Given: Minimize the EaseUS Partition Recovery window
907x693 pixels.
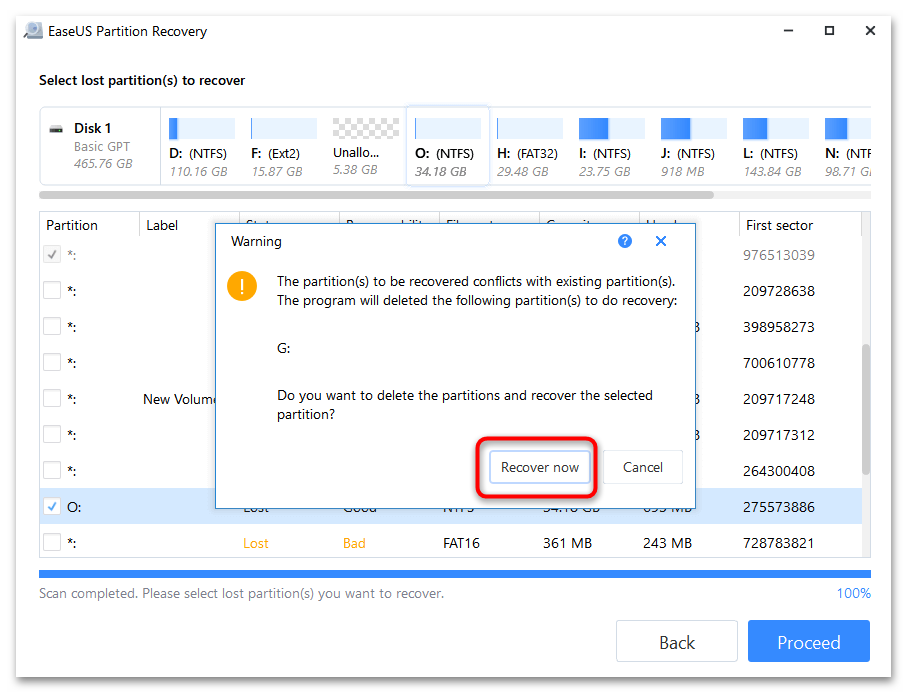Looking at the screenshot, I should [788, 31].
